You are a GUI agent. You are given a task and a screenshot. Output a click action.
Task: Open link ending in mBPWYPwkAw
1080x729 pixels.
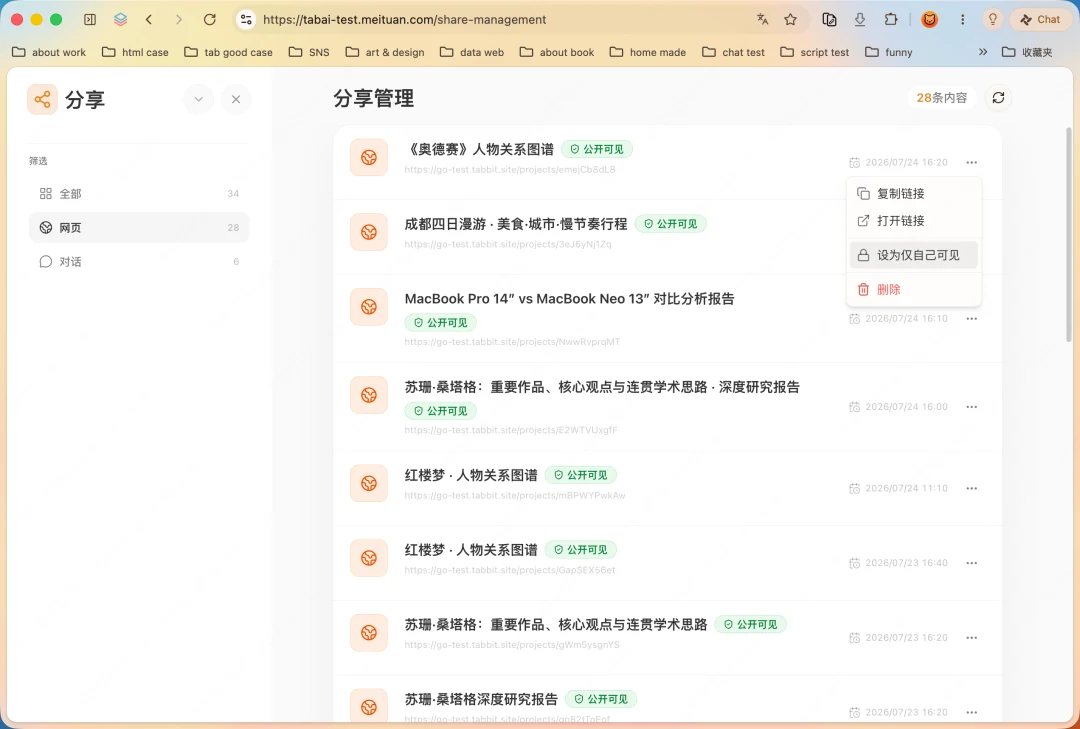[515, 495]
